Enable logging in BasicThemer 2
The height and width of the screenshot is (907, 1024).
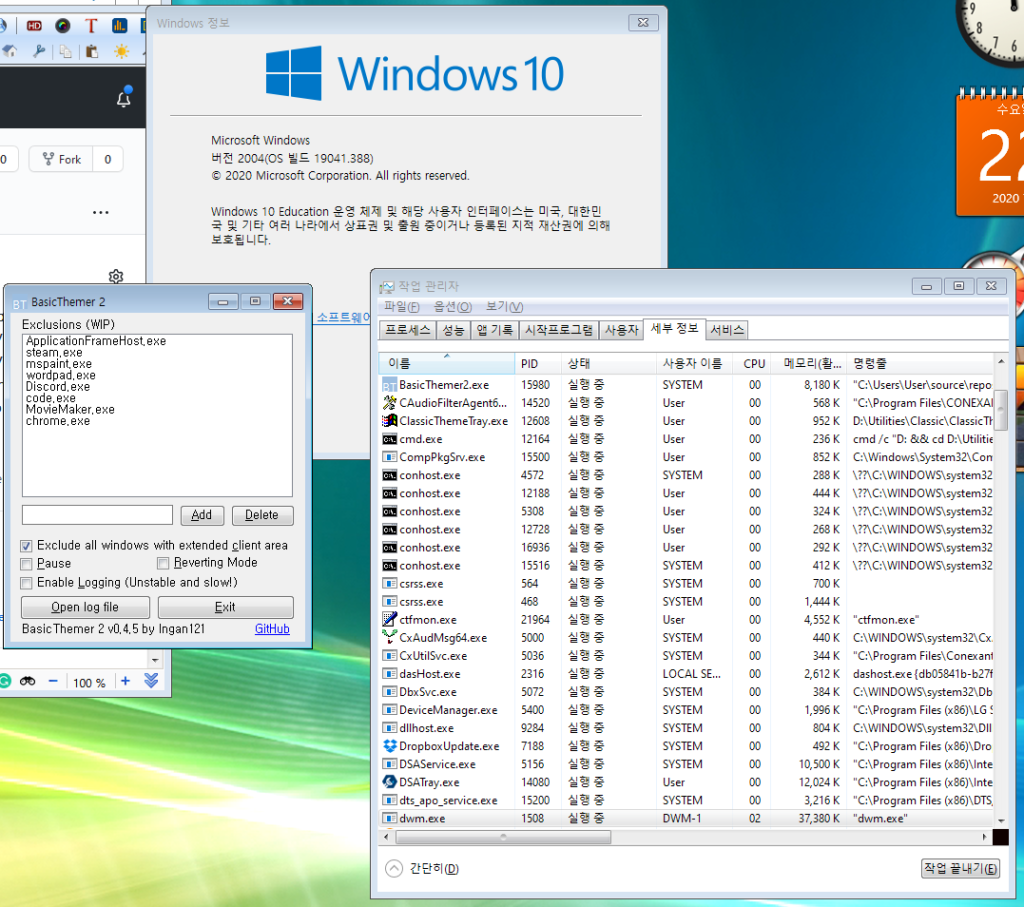pyautogui.click(x=27, y=582)
